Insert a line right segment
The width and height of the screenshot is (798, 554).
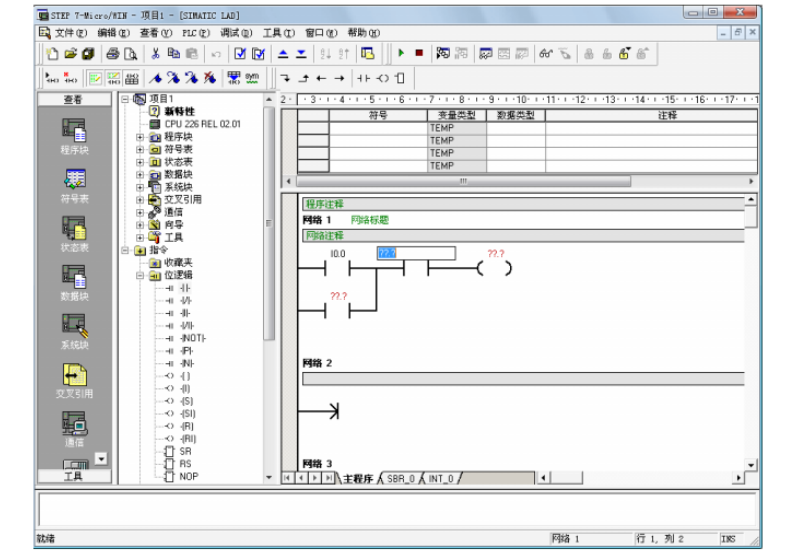click(339, 78)
